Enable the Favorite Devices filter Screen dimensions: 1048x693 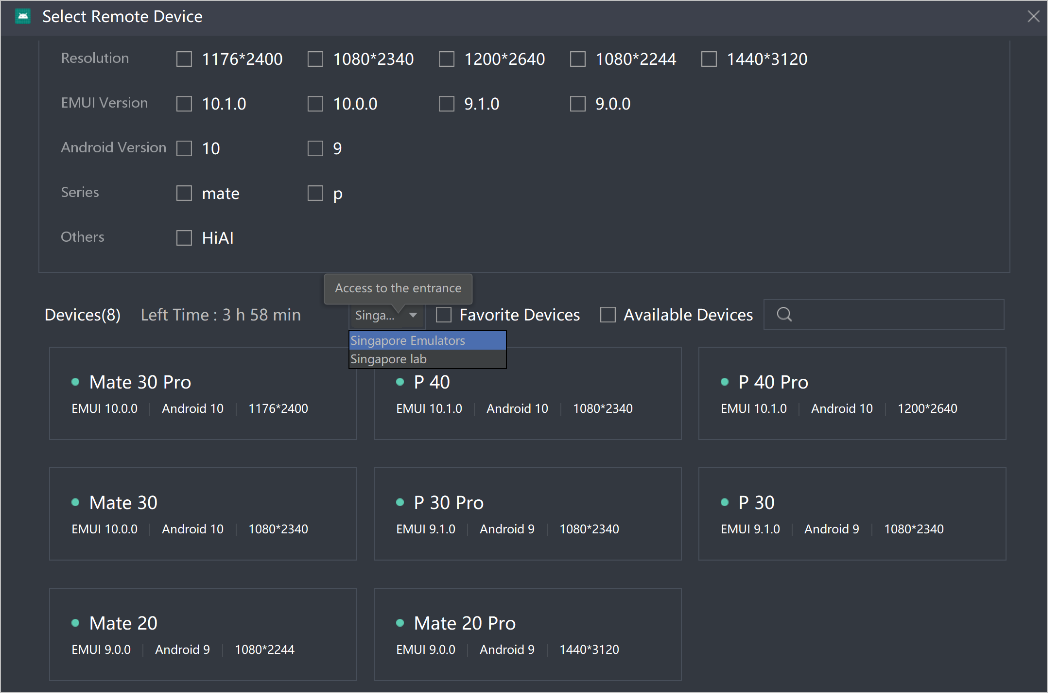click(444, 314)
